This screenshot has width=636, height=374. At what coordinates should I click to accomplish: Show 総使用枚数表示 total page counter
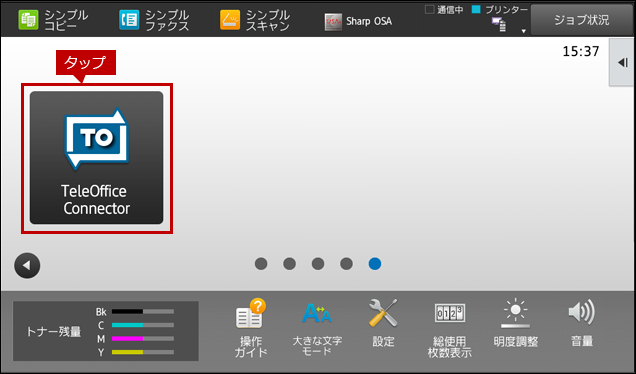pos(449,329)
